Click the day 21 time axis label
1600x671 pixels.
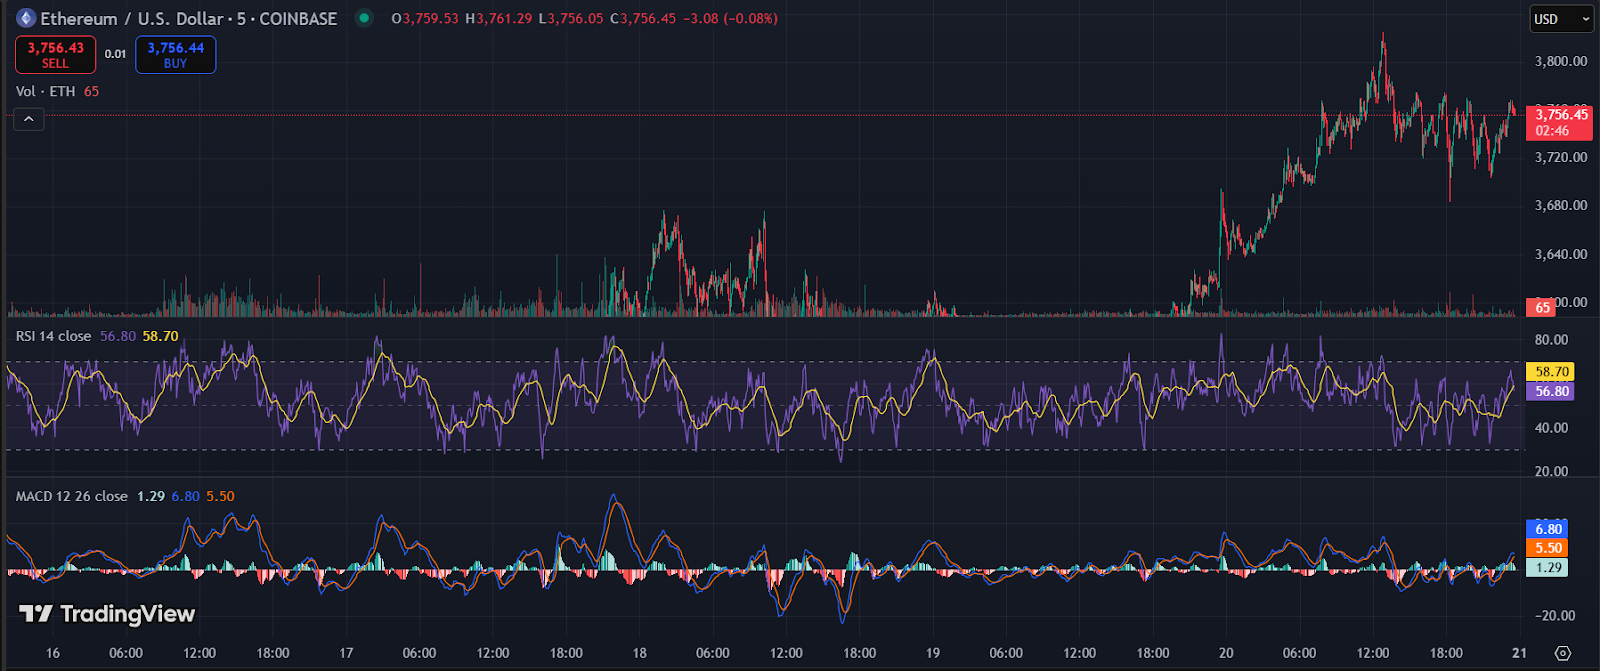(1519, 653)
